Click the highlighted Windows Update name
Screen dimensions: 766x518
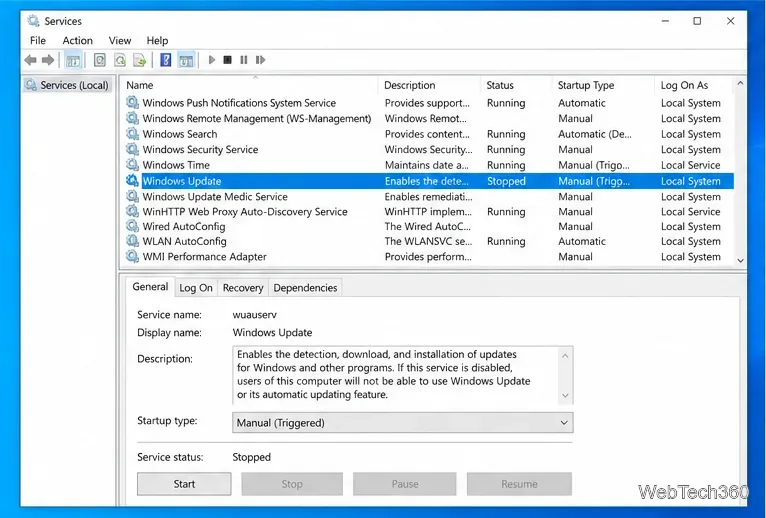182,181
